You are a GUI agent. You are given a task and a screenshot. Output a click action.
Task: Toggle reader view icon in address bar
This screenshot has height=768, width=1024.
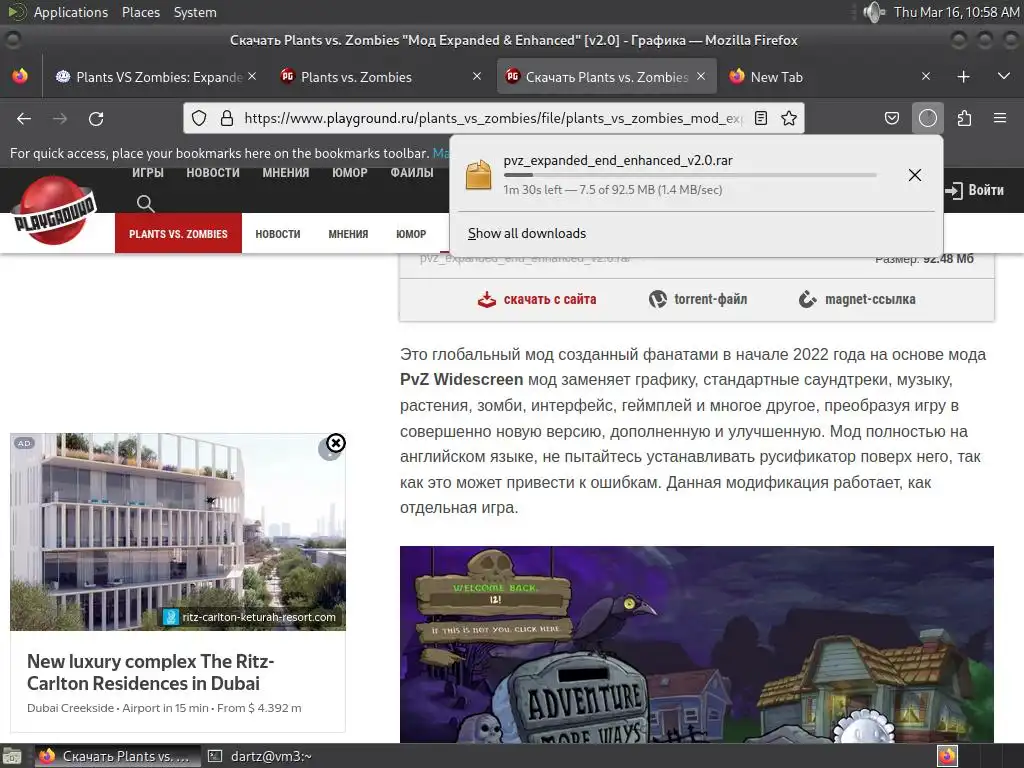click(761, 118)
